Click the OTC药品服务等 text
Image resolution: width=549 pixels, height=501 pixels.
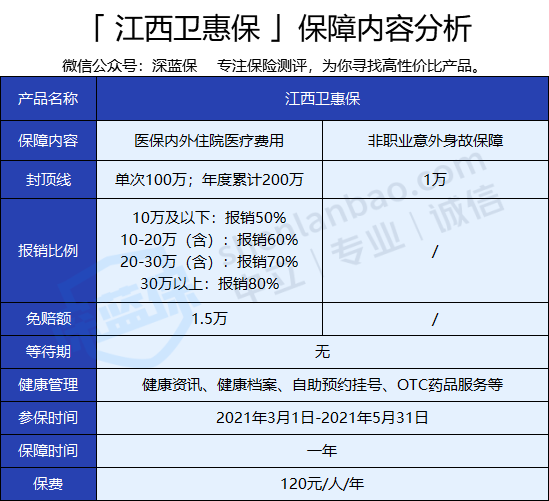pos(450,385)
